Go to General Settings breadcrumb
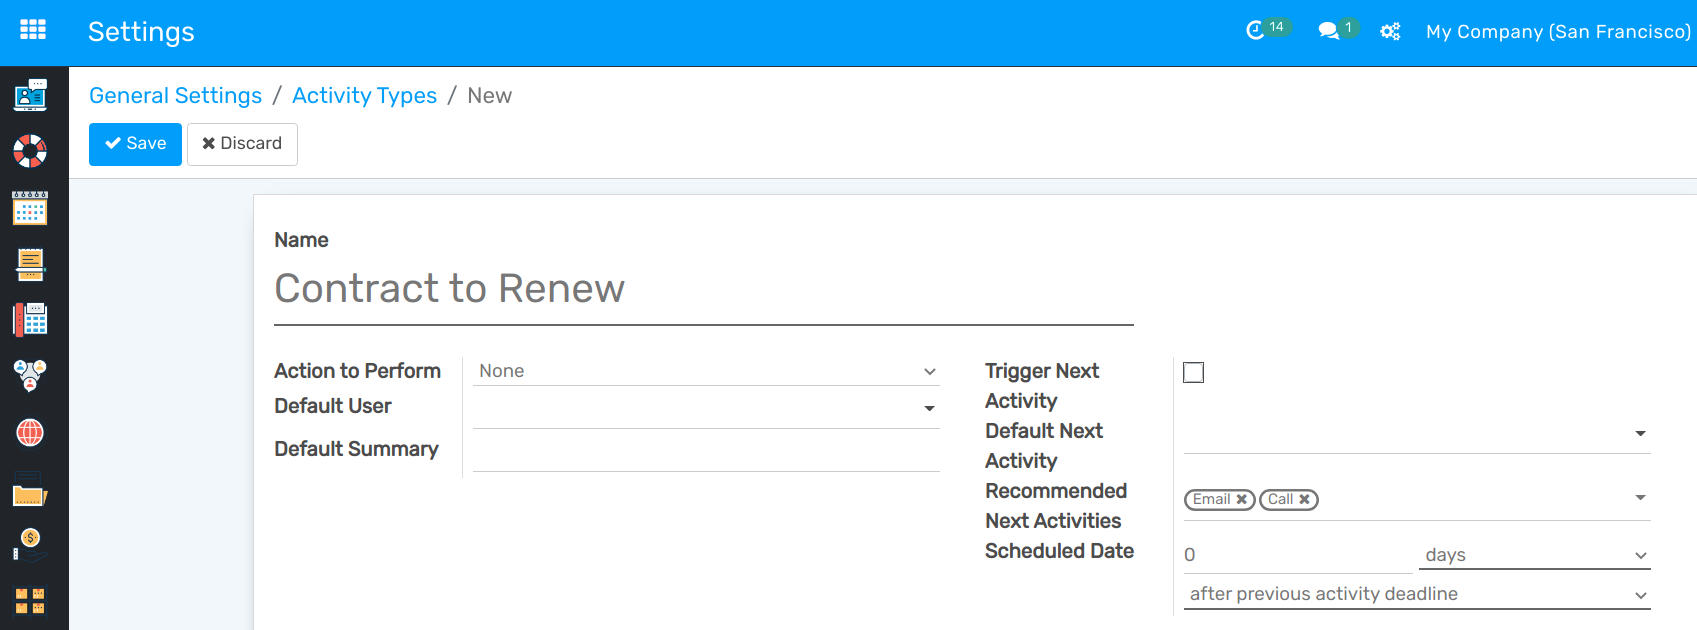This screenshot has height=630, width=1697. [176, 95]
